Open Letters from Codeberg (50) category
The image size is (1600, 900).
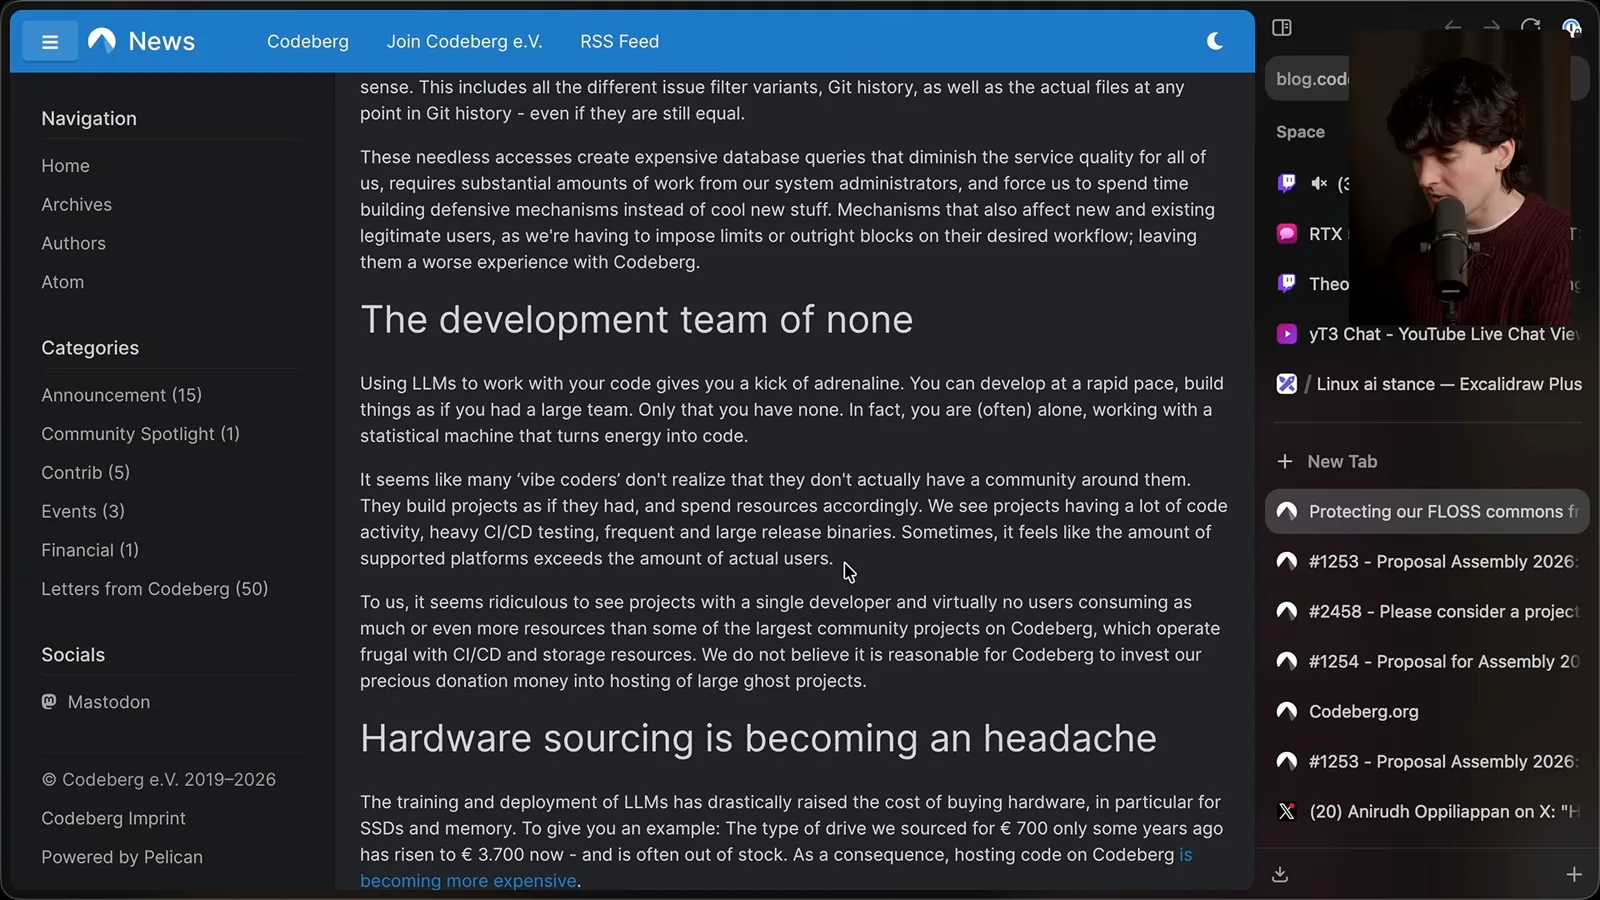click(x=154, y=589)
